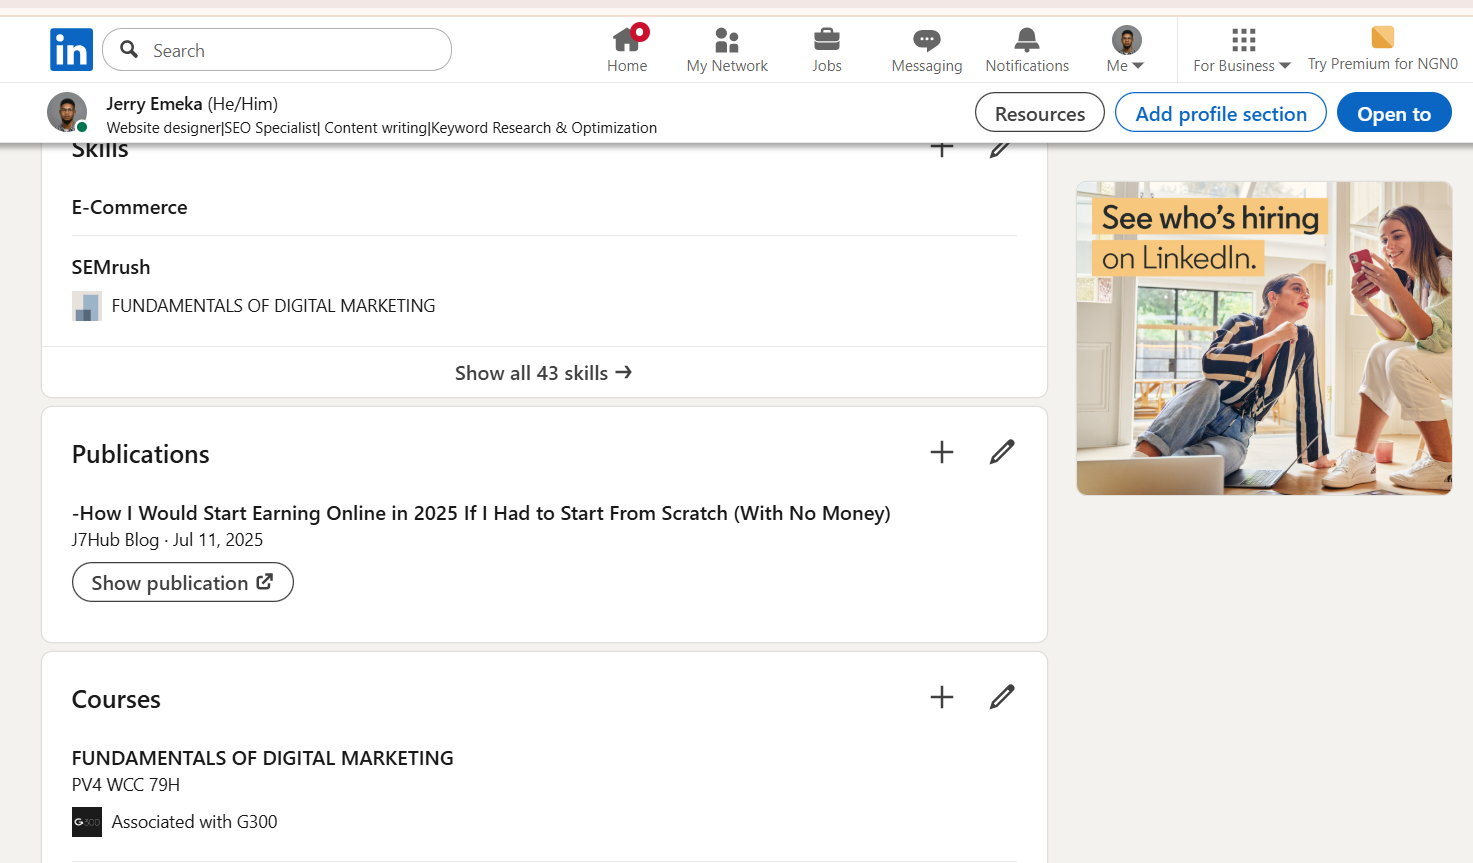Expand the For Business dropdown menu
Viewport: 1473px width, 863px height.
click(x=1242, y=49)
